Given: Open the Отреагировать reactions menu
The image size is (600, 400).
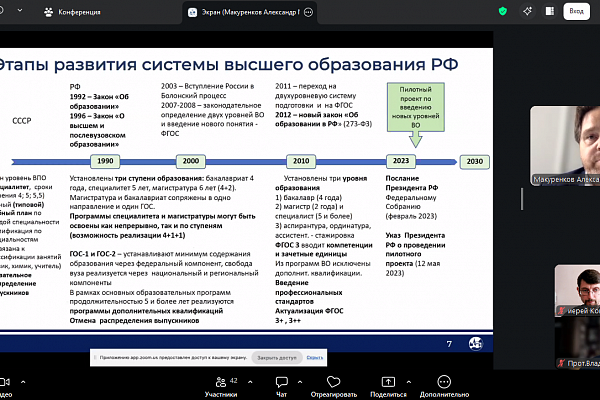Looking at the screenshot, I should click(x=334, y=387).
